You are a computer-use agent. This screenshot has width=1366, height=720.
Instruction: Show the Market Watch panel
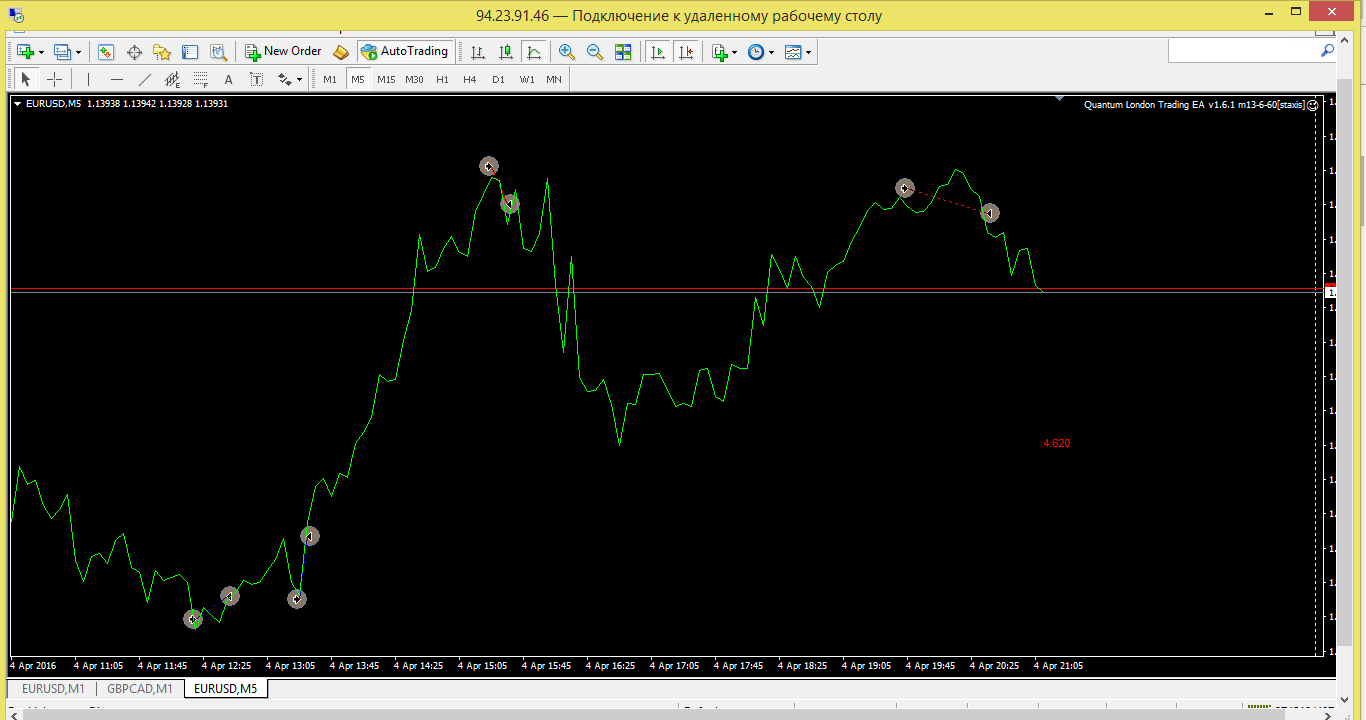click(105, 52)
